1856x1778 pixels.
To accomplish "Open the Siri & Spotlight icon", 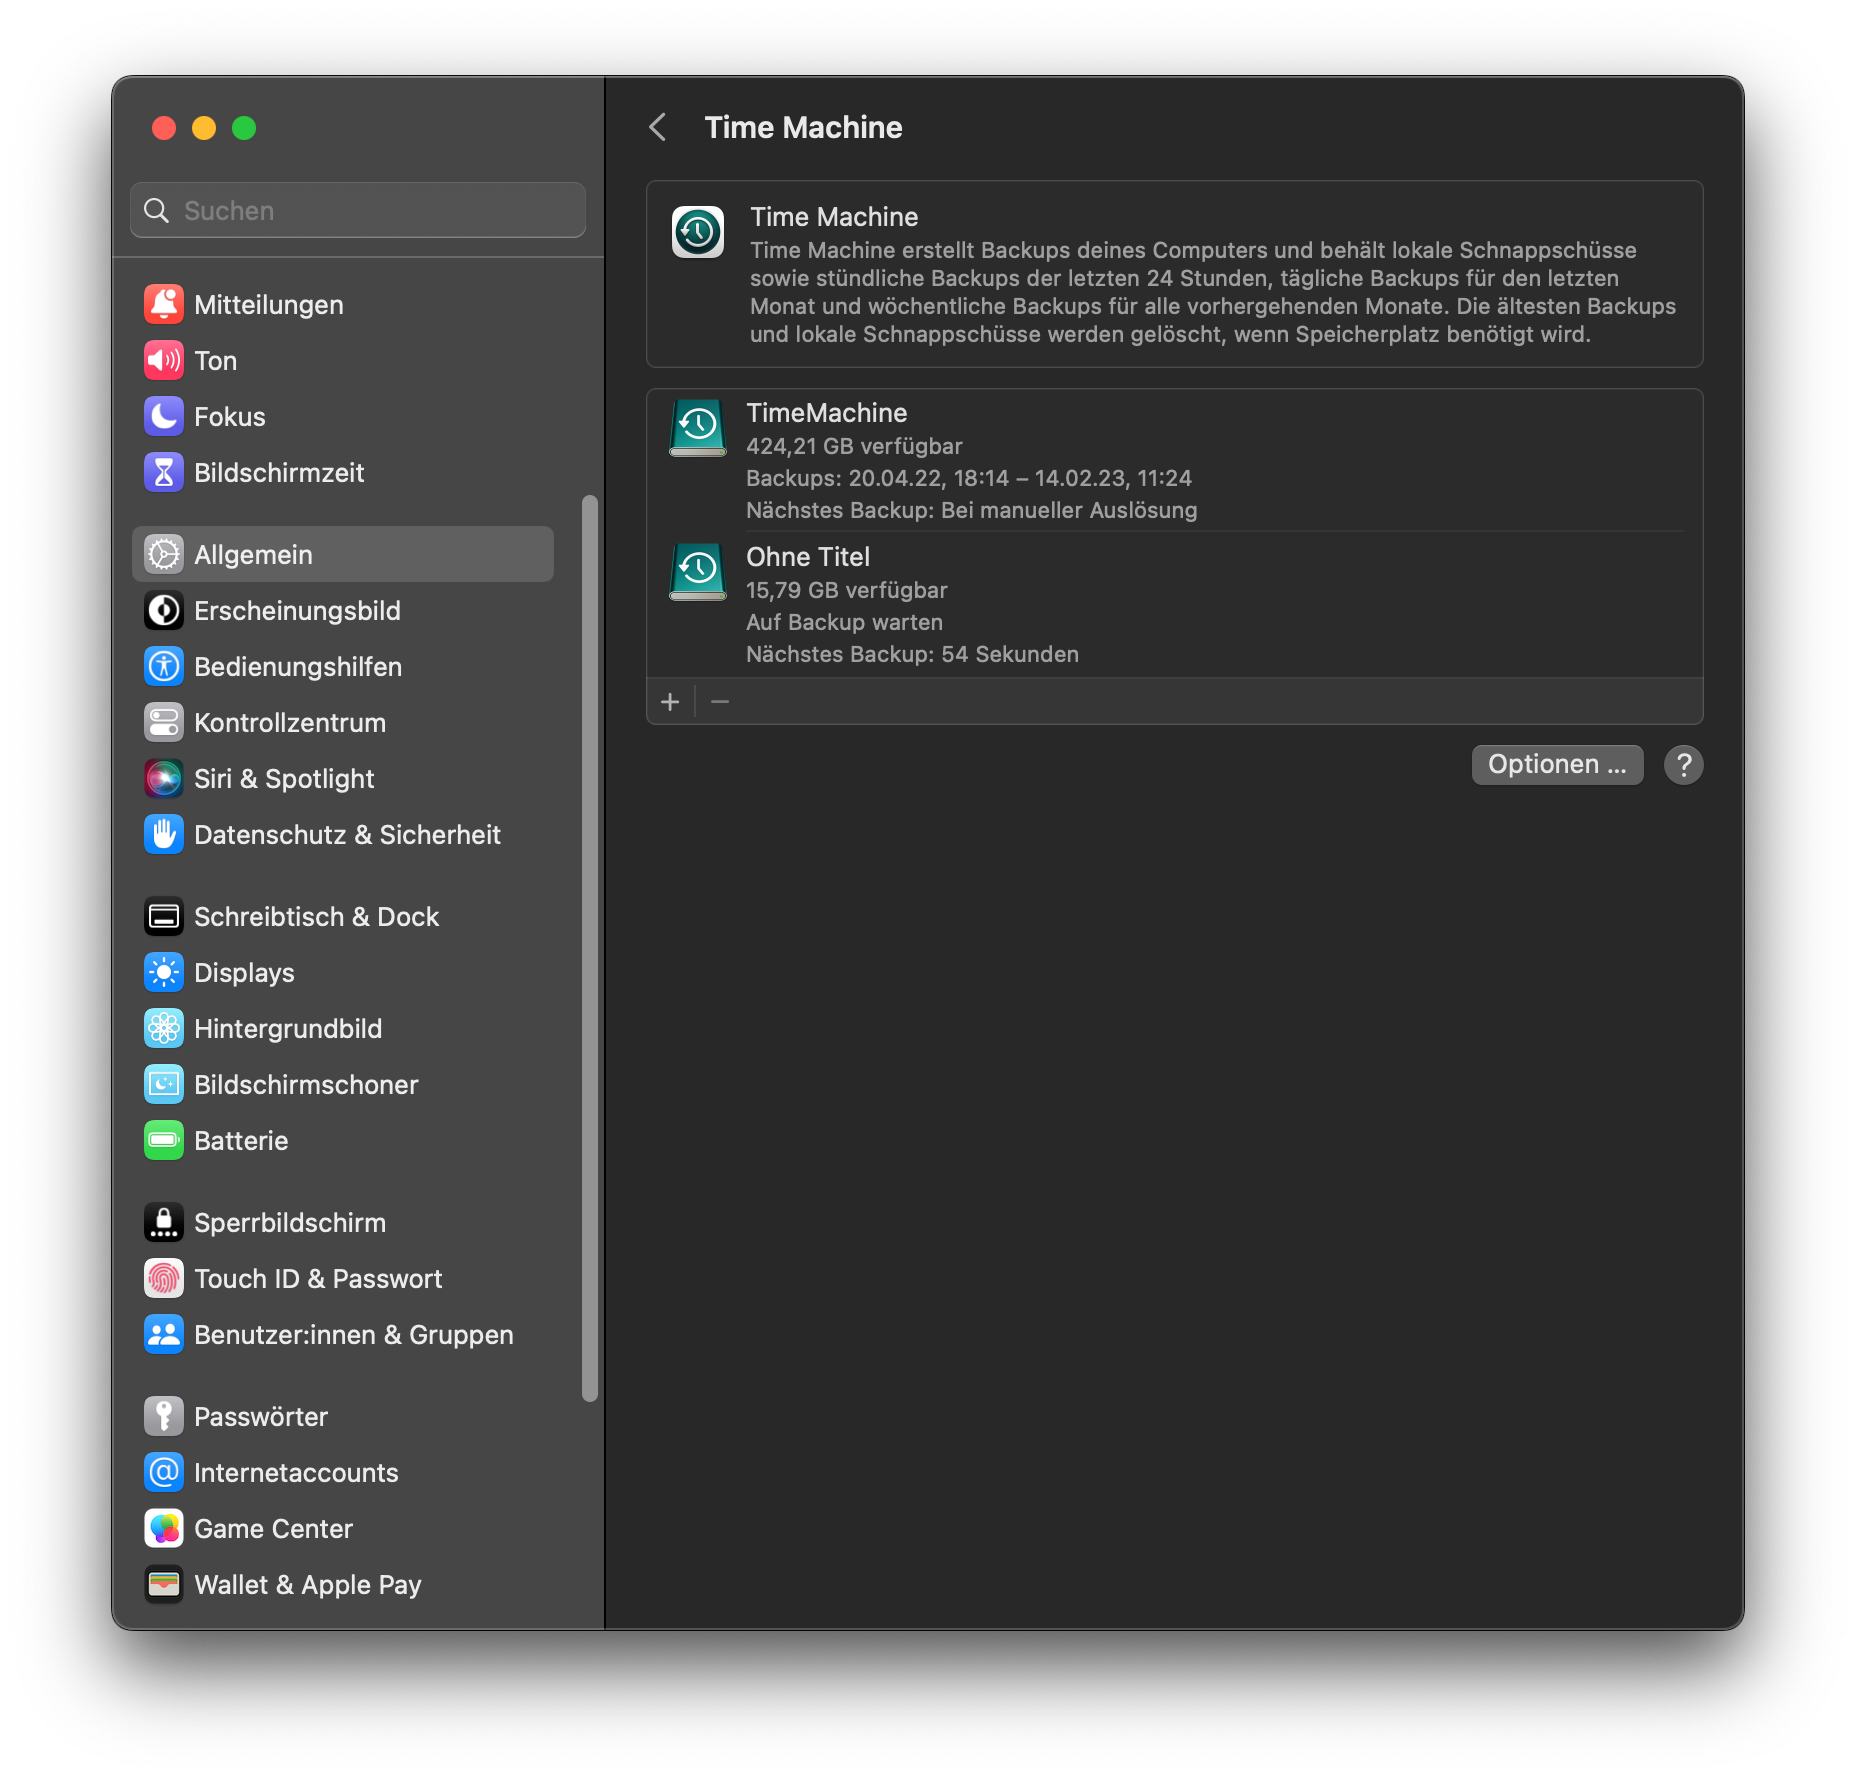I will (x=164, y=779).
